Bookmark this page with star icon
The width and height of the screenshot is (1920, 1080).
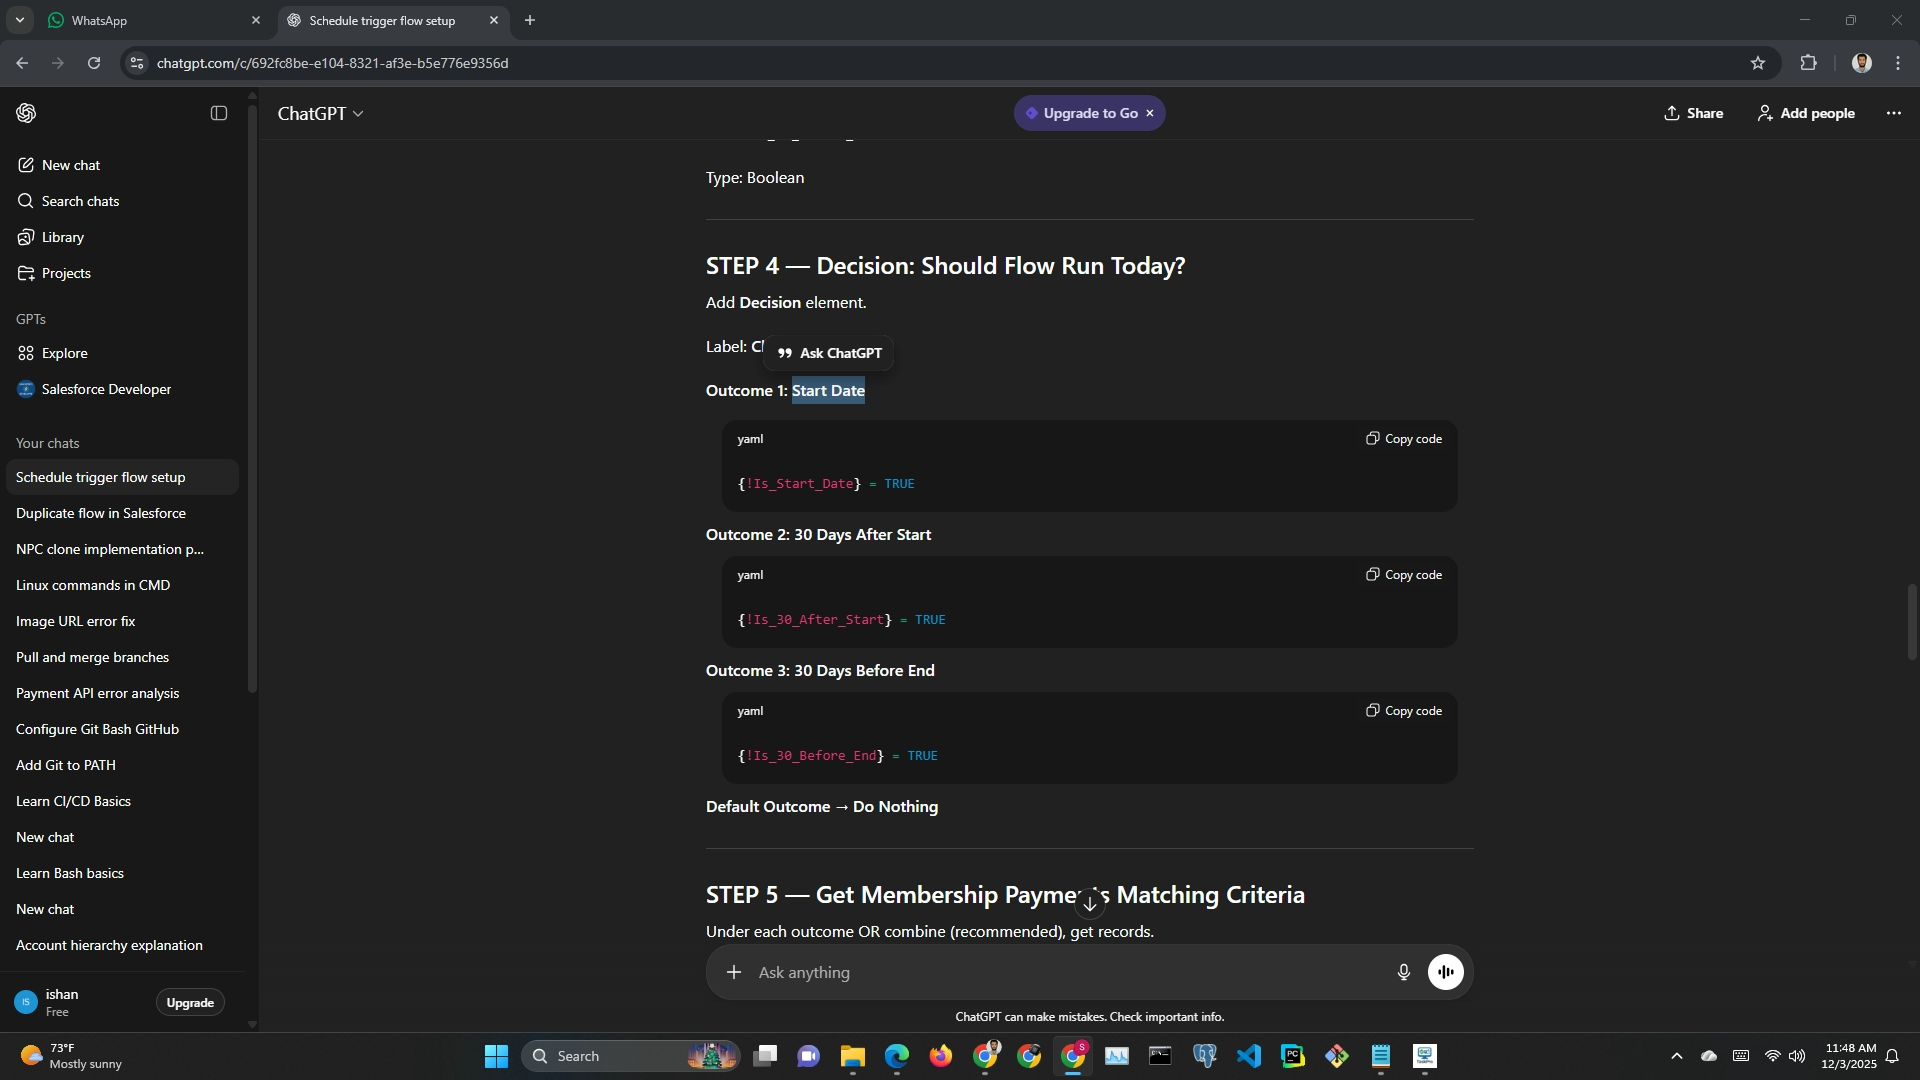click(1758, 63)
